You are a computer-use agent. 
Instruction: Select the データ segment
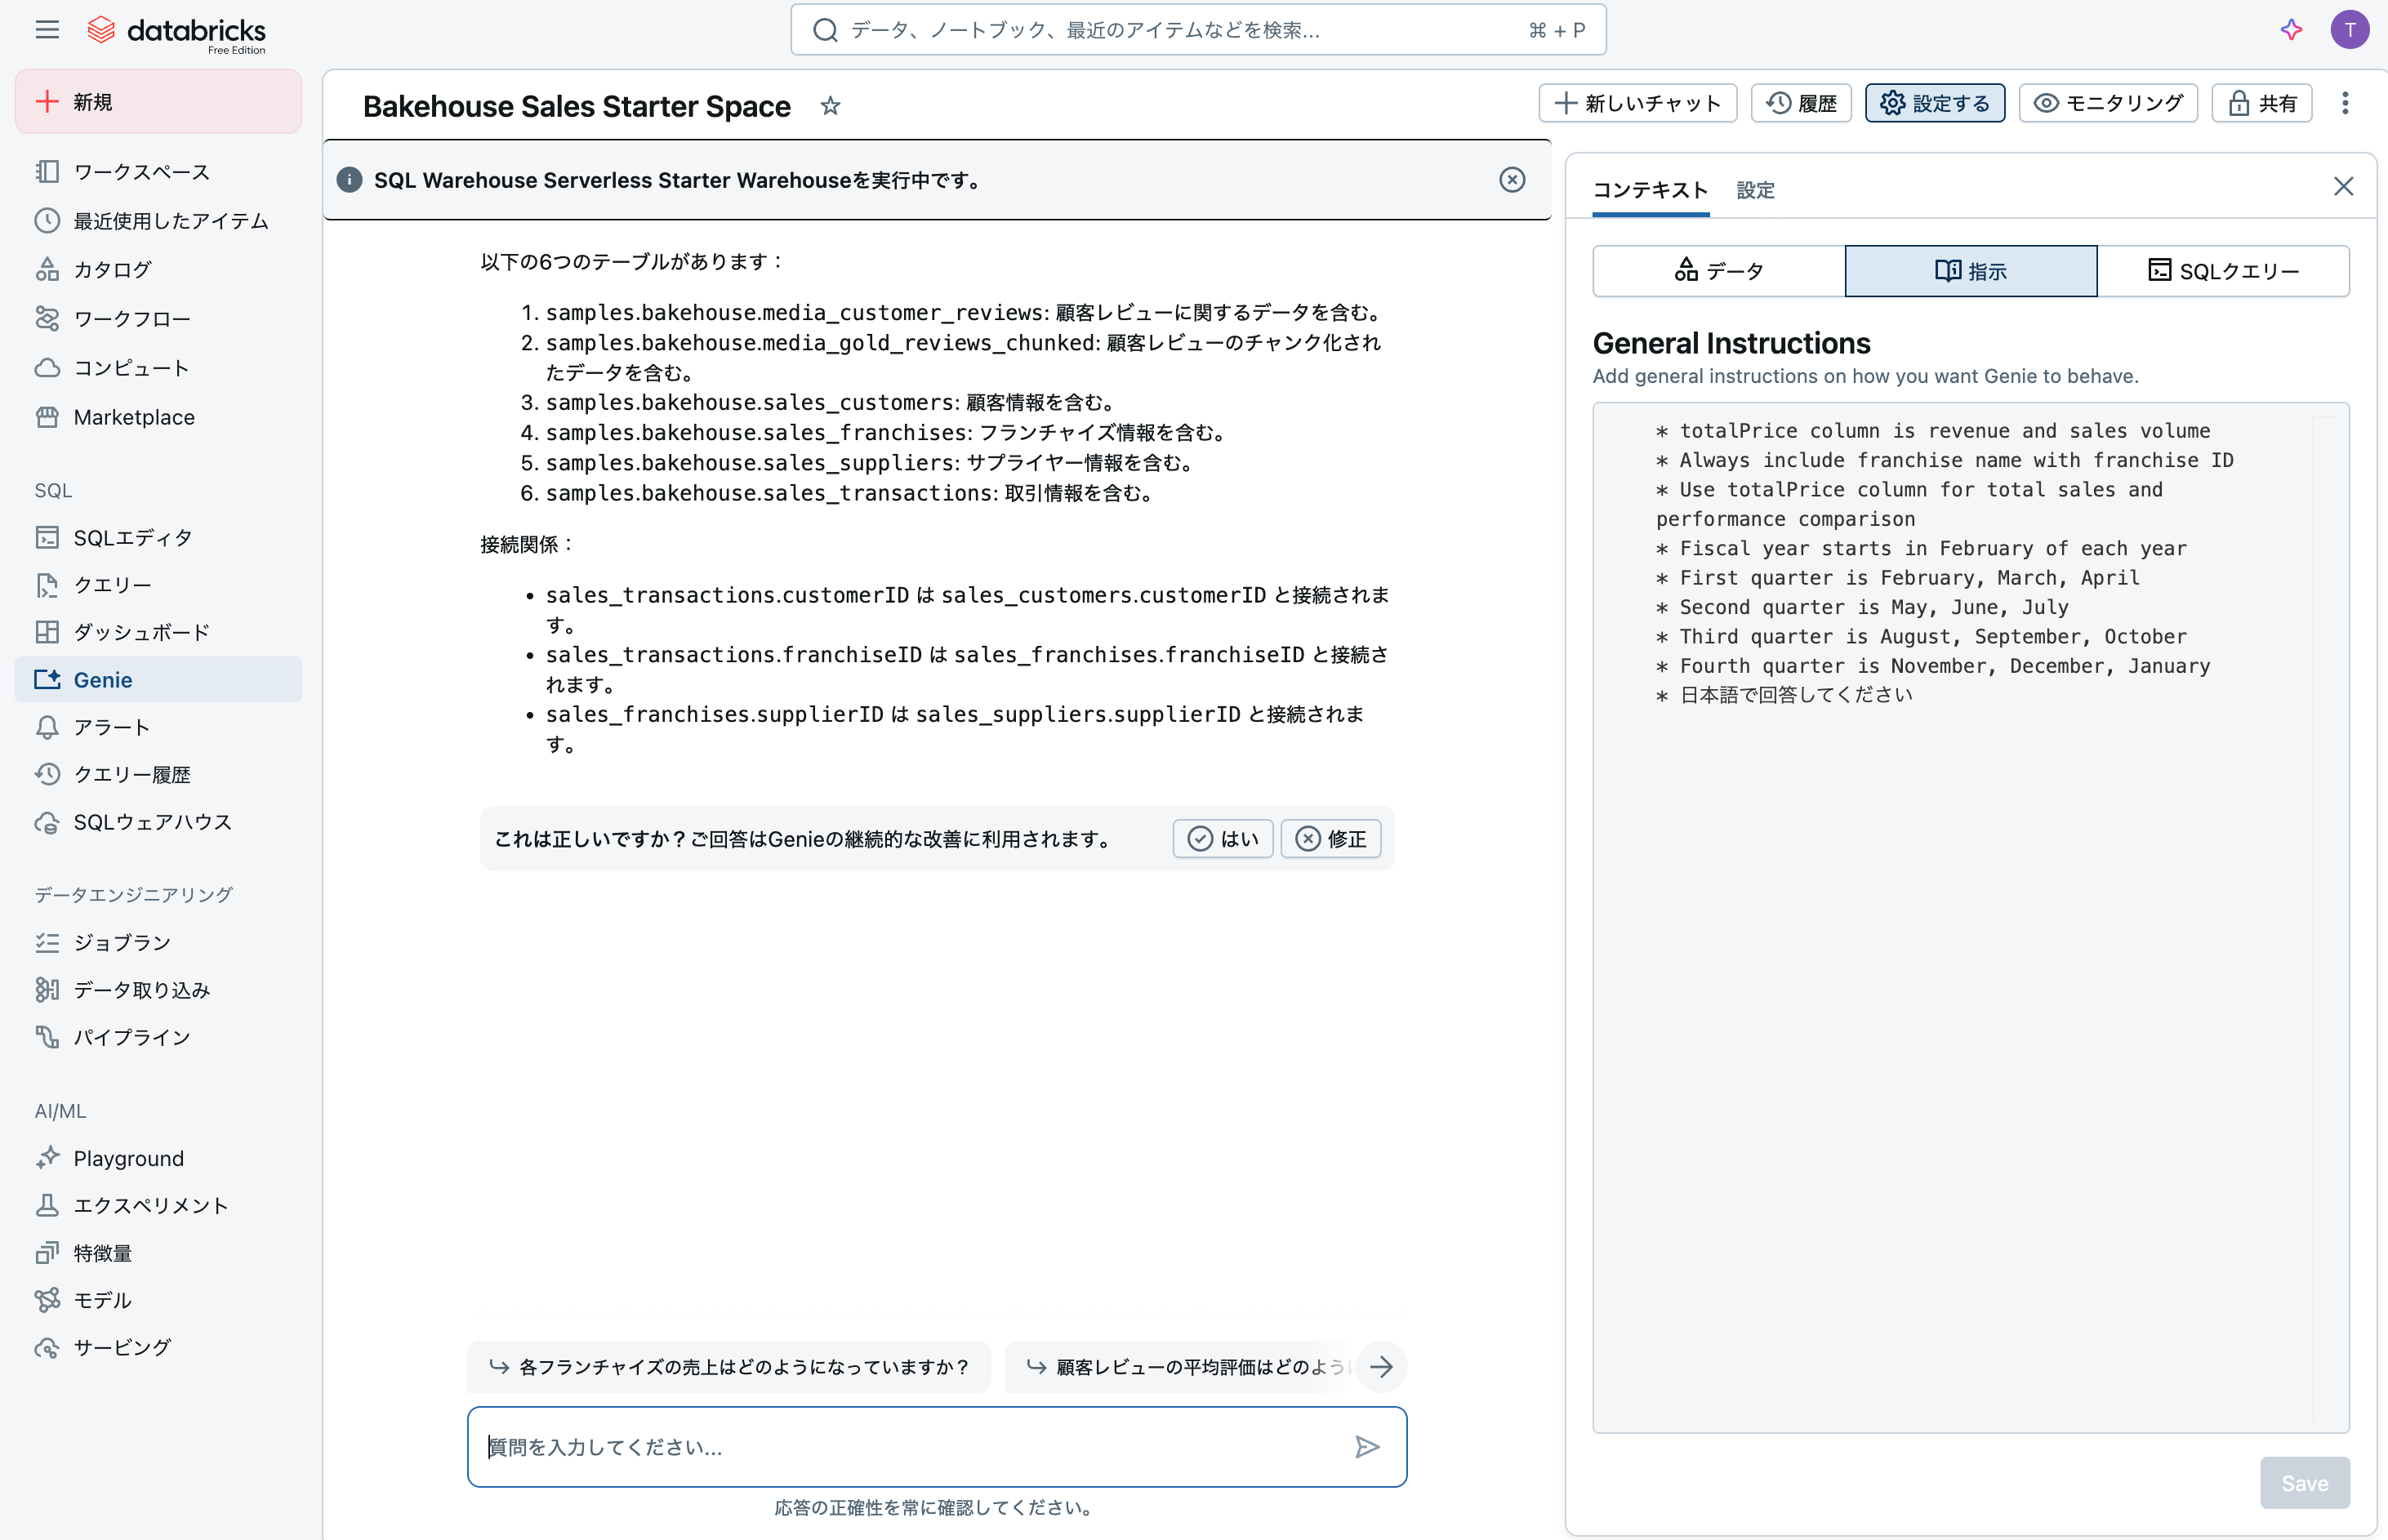coord(1719,271)
